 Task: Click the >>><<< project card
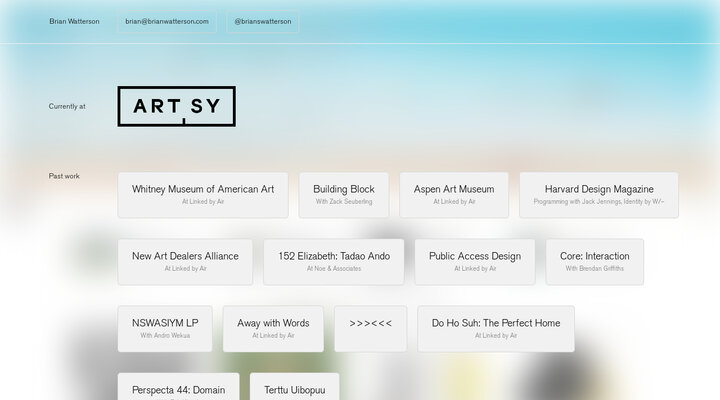(370, 328)
